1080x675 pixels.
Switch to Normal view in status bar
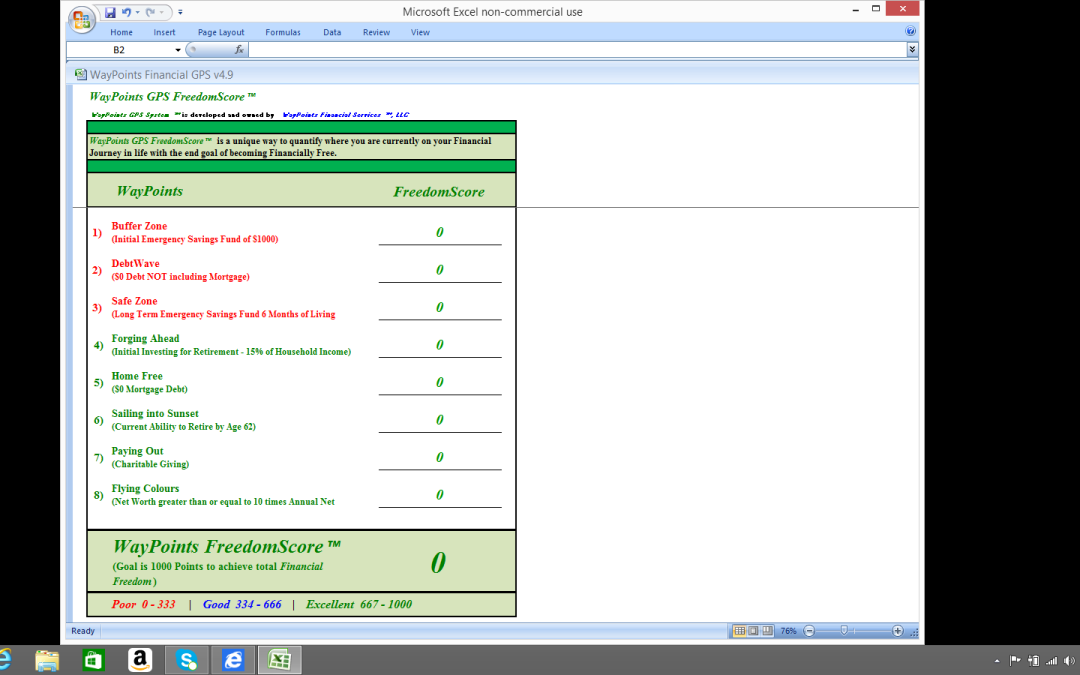click(x=740, y=631)
